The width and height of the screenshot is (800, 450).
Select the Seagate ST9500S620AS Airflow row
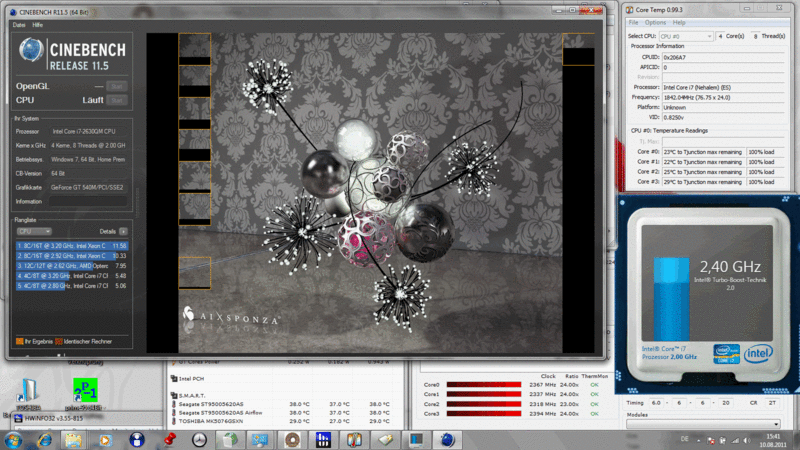283,413
